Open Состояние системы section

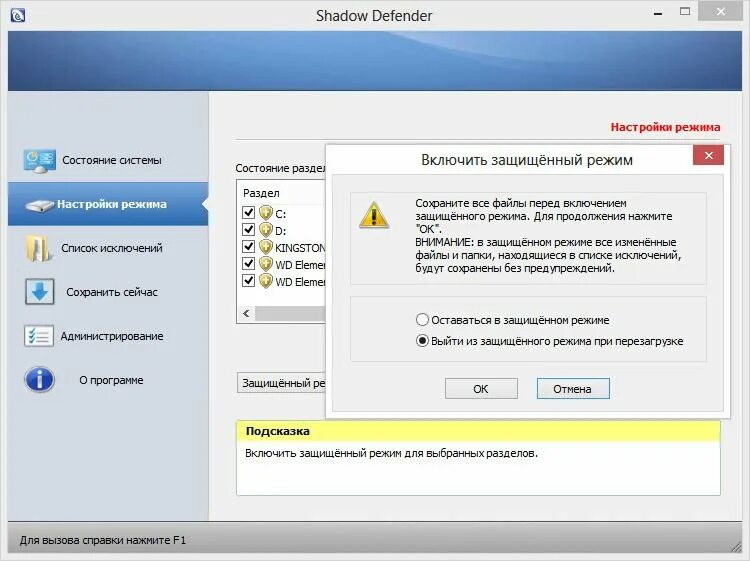click(x=108, y=160)
